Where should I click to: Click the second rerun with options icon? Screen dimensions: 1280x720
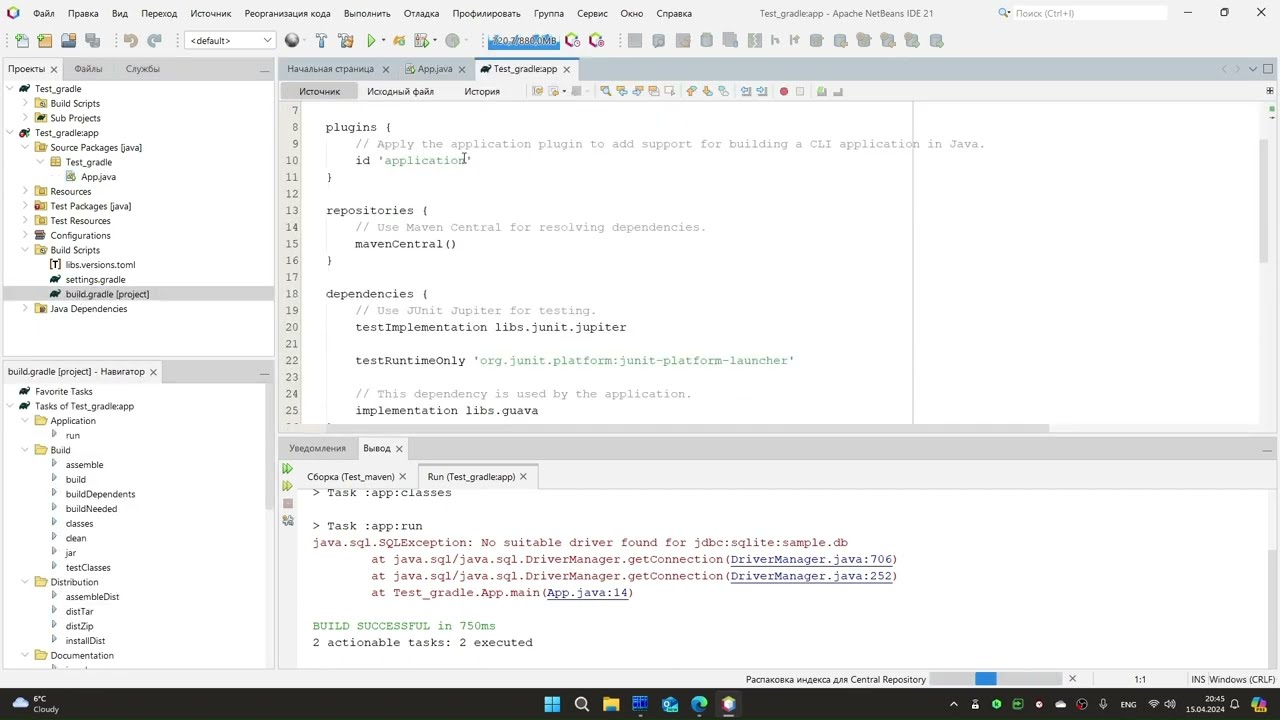click(x=288, y=486)
